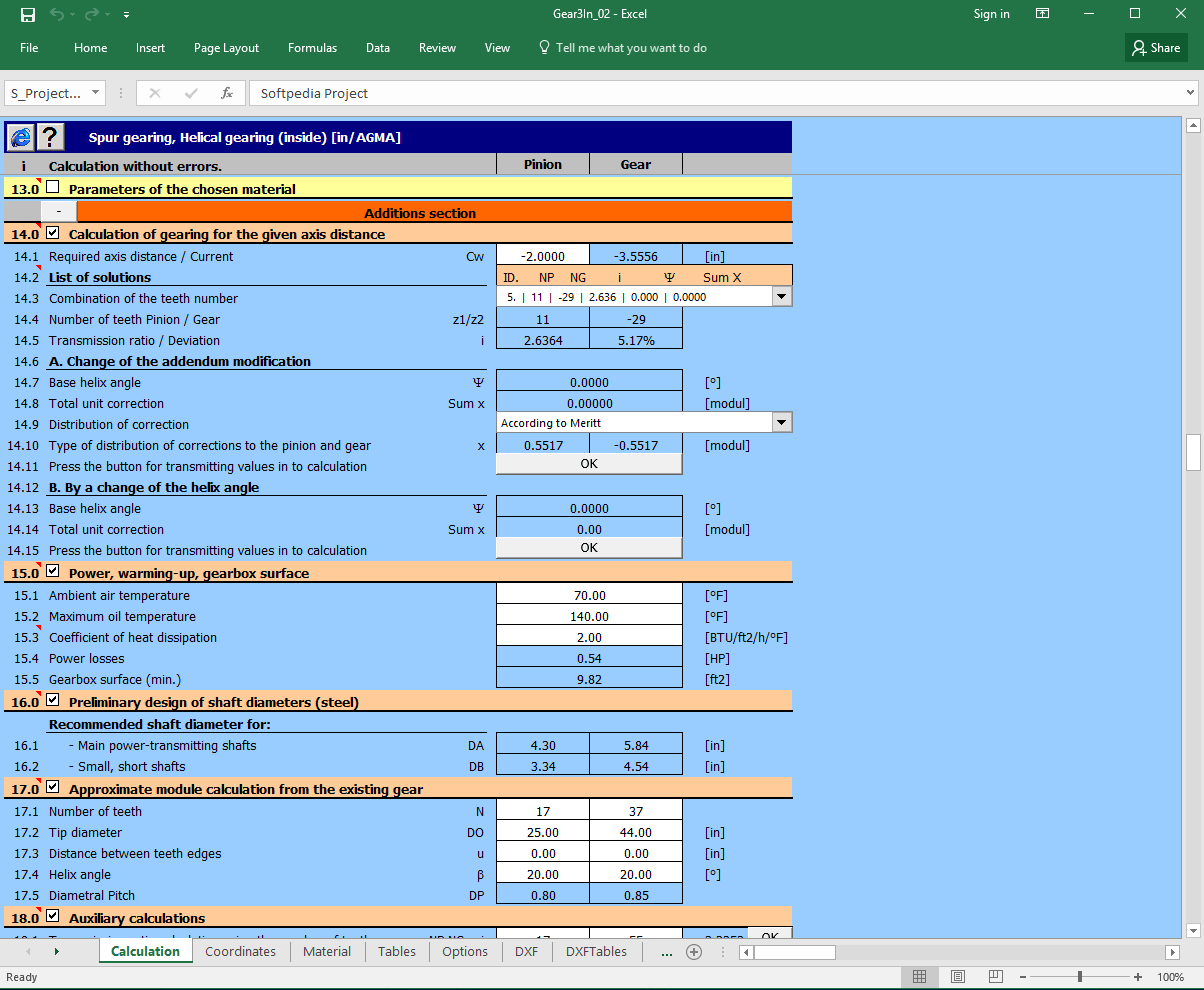Open help via the question mark icon
This screenshot has height=990, width=1204.
click(x=52, y=137)
